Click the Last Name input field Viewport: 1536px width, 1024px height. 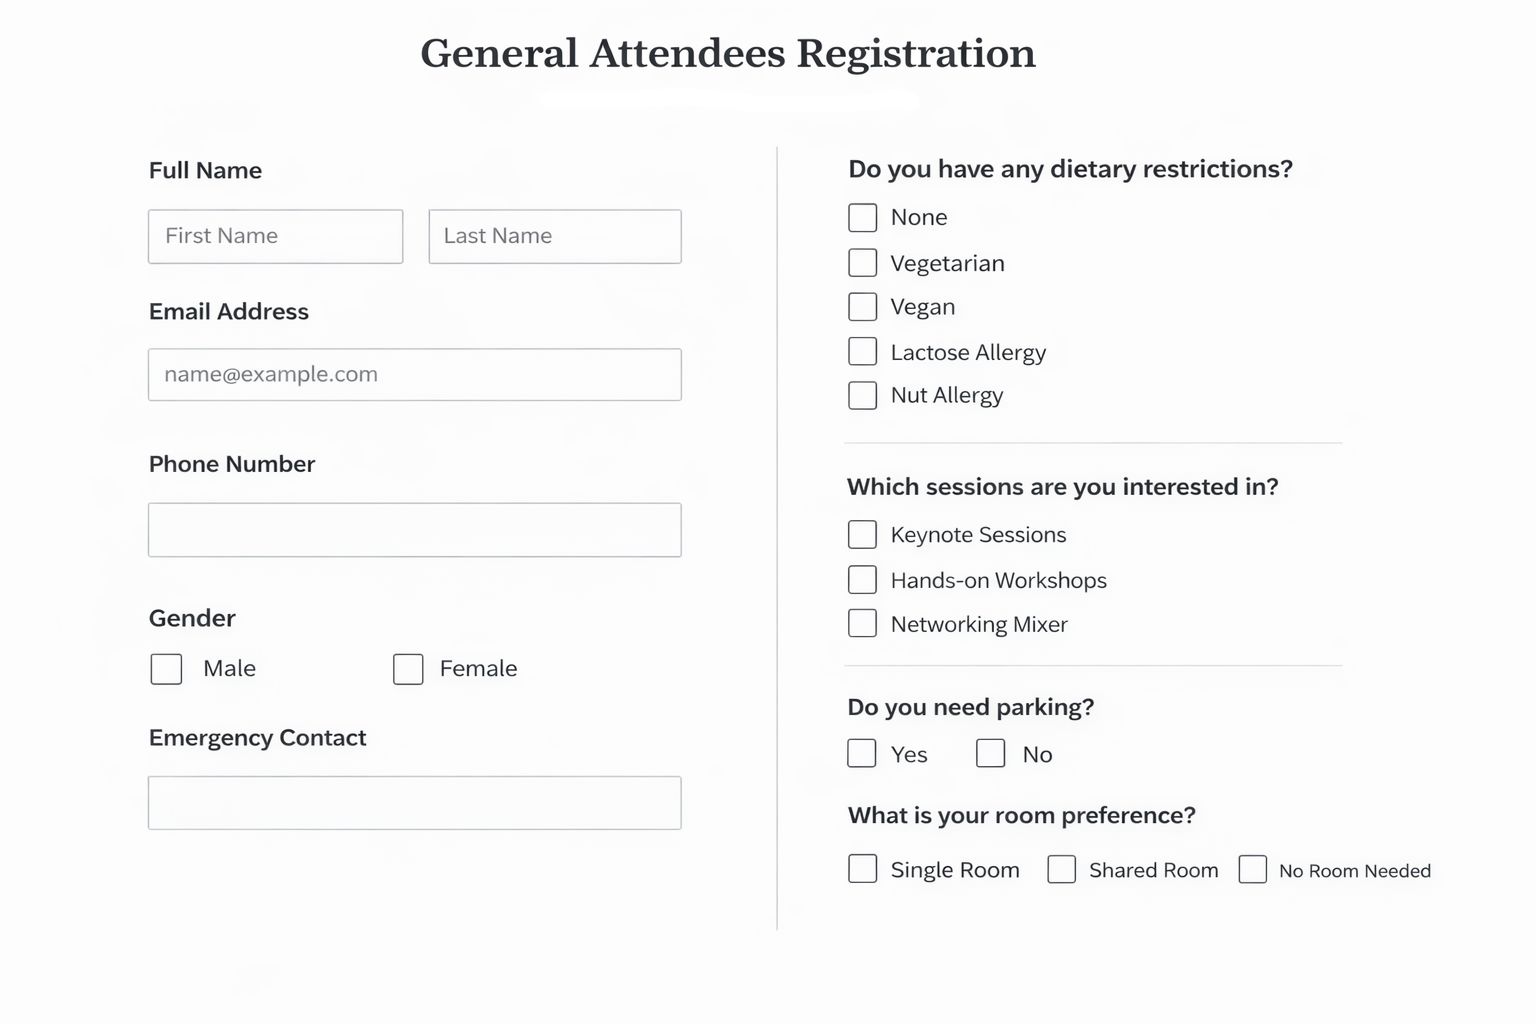point(554,236)
